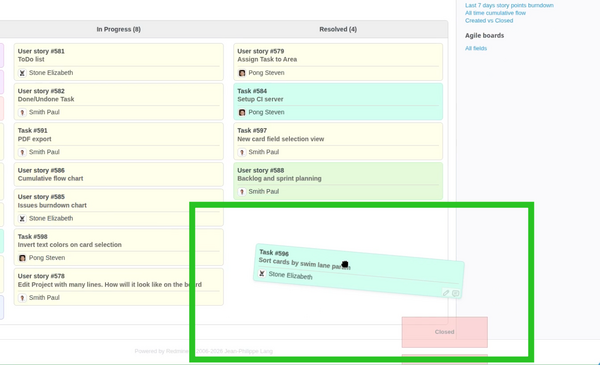Open User story #578 card title

click(x=41, y=276)
